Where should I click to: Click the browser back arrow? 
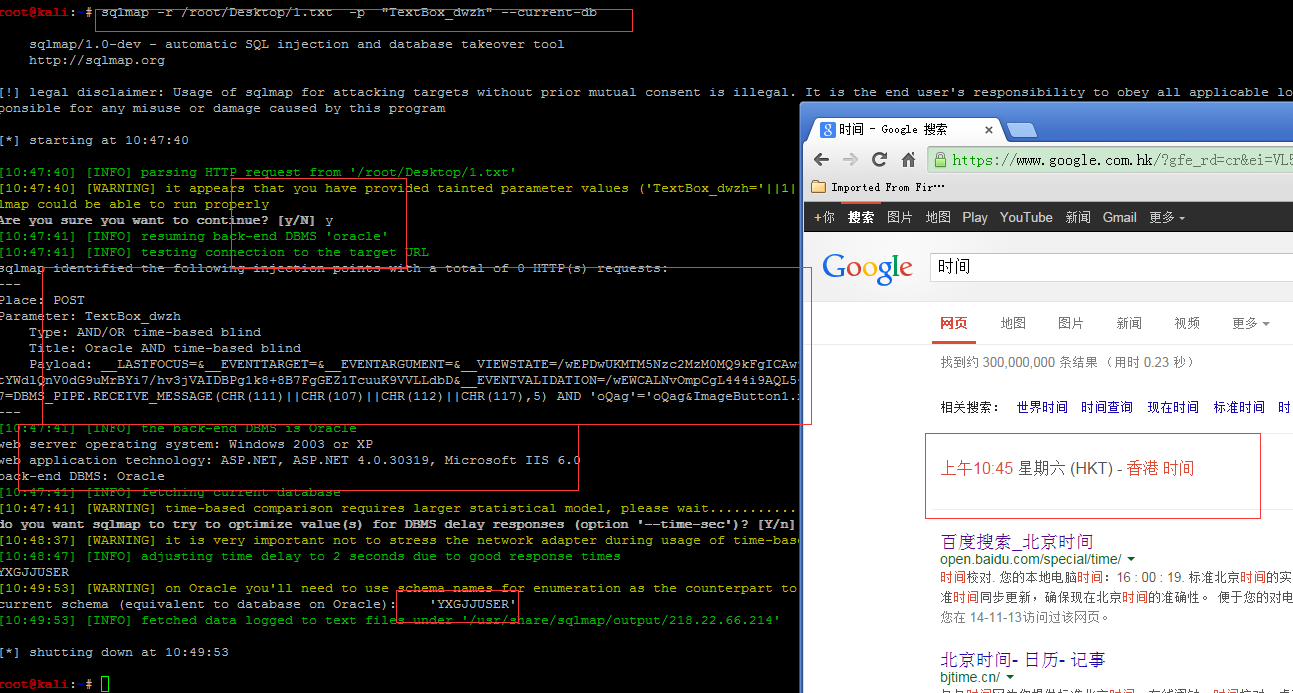point(822,160)
